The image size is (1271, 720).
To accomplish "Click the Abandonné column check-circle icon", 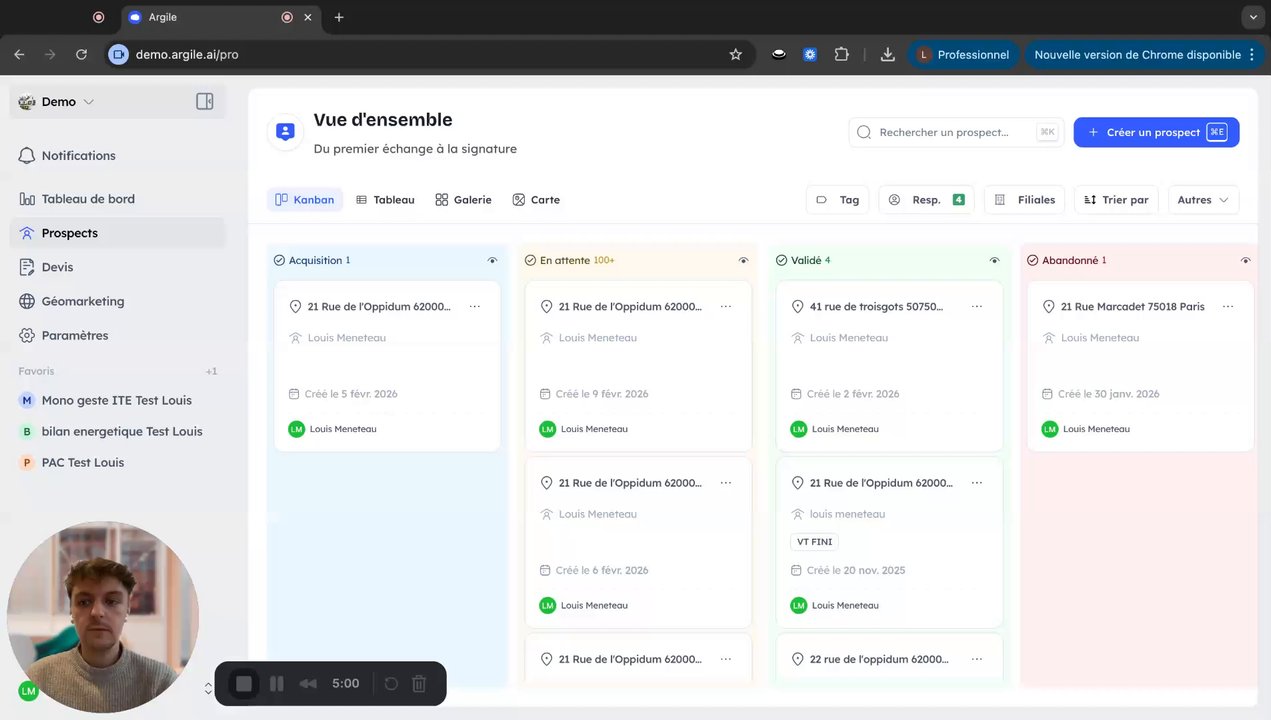I will coord(1032,260).
